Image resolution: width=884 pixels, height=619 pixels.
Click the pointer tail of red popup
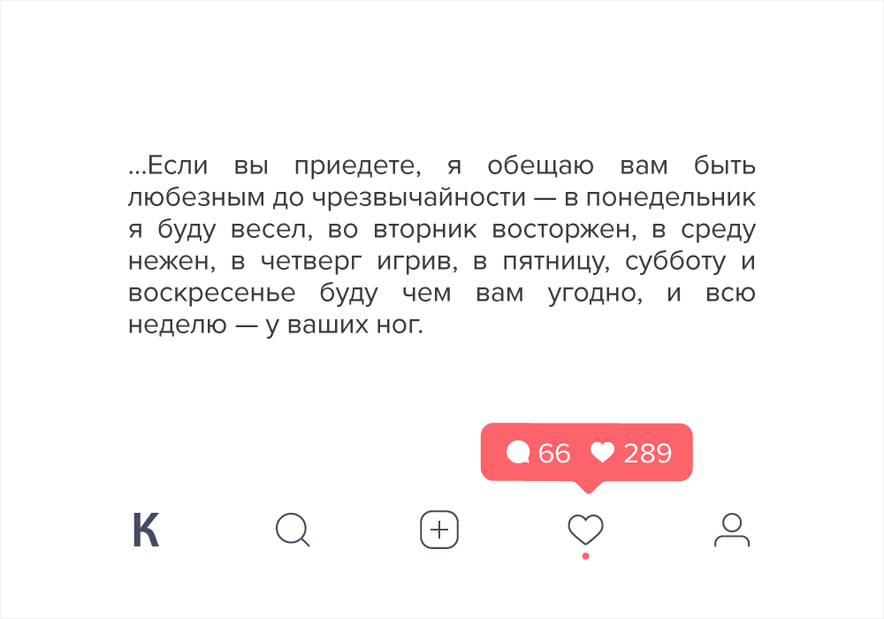point(588,487)
